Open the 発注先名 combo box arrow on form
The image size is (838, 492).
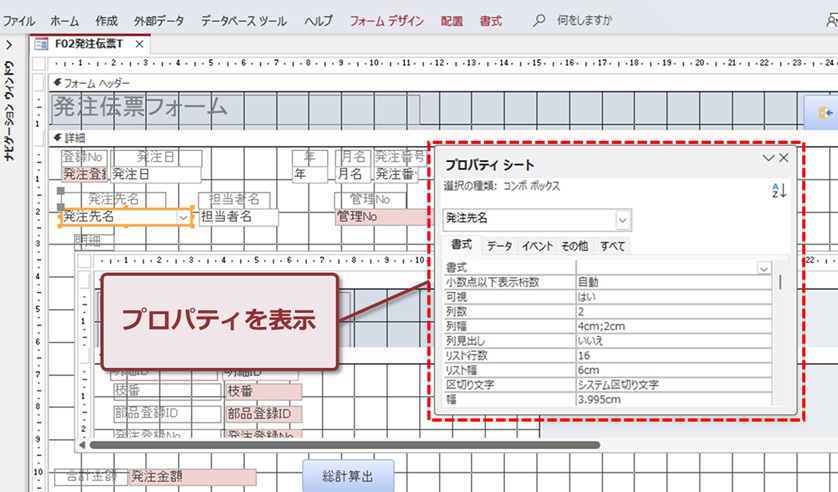(x=183, y=217)
